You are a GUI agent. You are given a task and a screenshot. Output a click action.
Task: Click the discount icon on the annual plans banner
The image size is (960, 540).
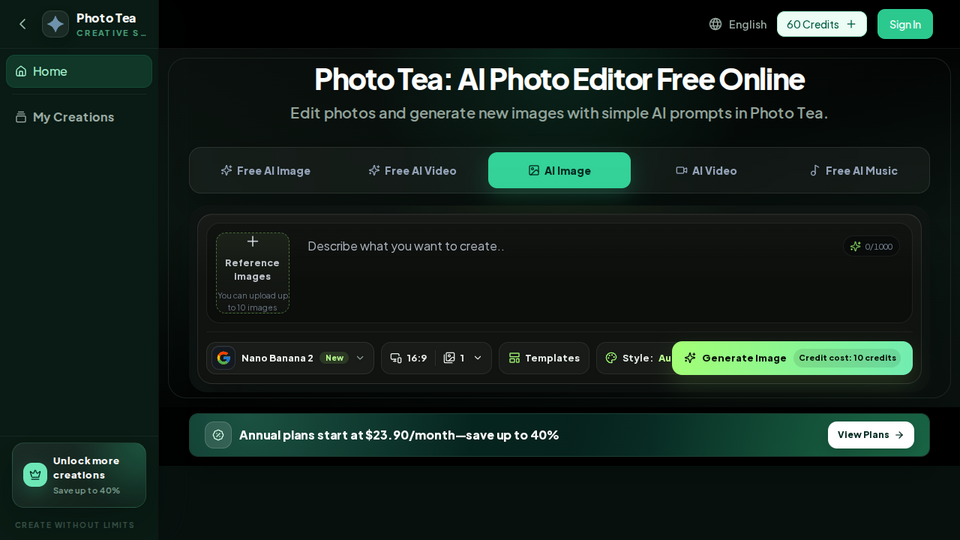tap(218, 435)
